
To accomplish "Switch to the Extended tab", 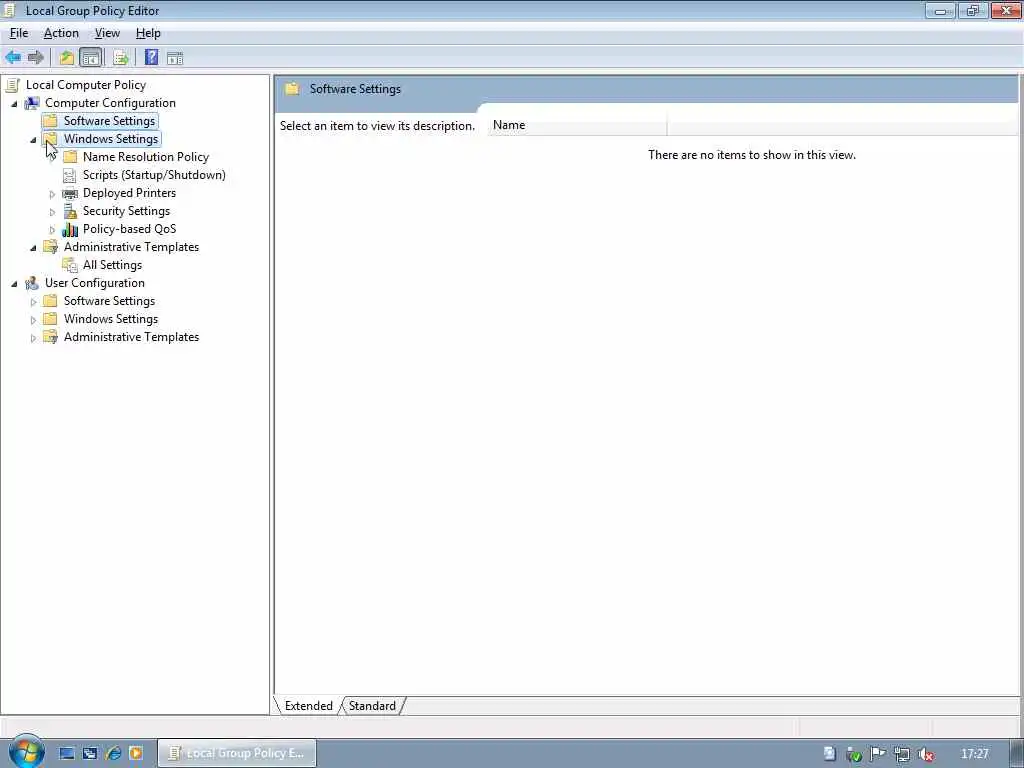I will coord(308,706).
